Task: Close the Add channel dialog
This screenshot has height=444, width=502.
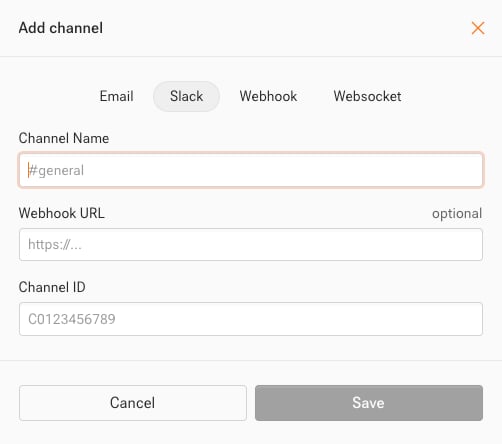Action: [478, 28]
